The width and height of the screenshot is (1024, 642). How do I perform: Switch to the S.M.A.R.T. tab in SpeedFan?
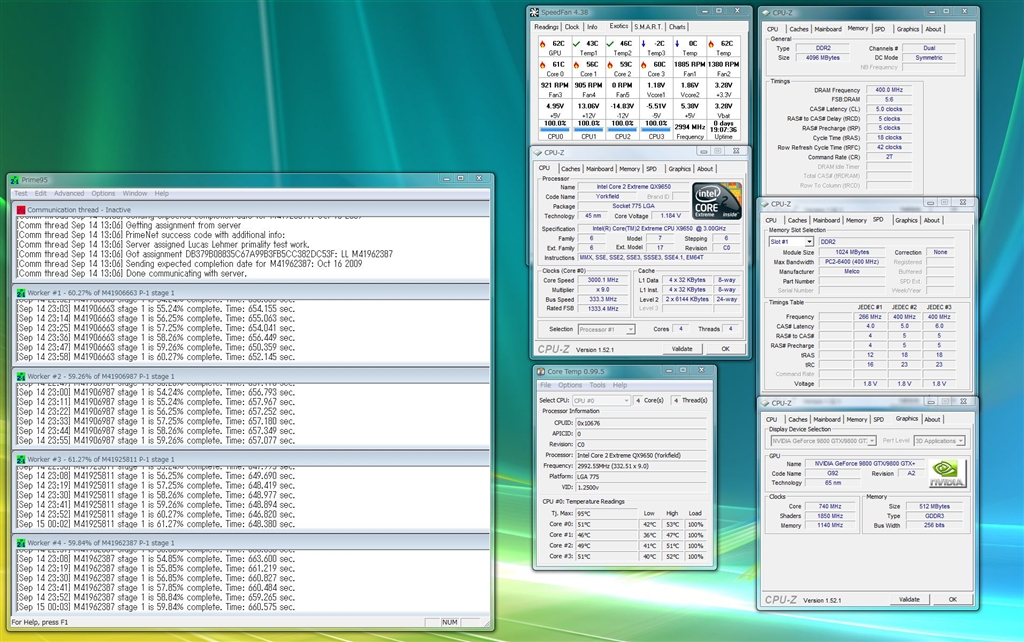(648, 27)
